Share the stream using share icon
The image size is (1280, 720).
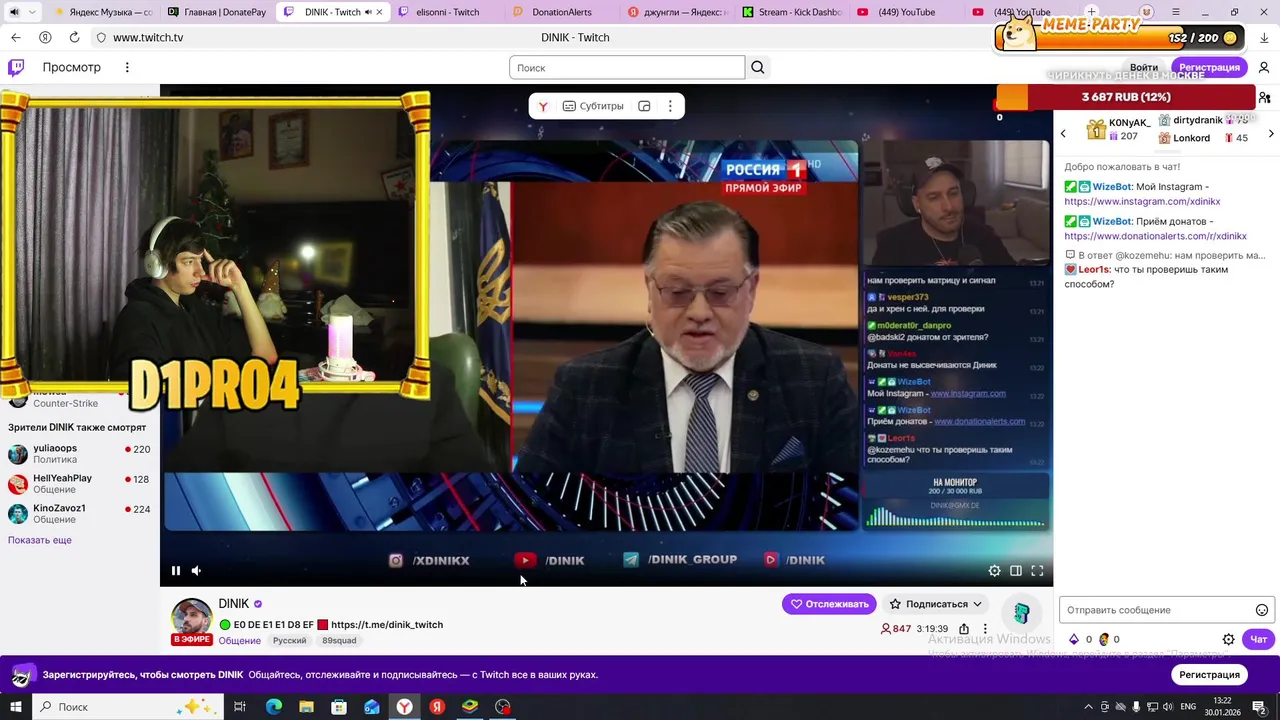tap(964, 629)
